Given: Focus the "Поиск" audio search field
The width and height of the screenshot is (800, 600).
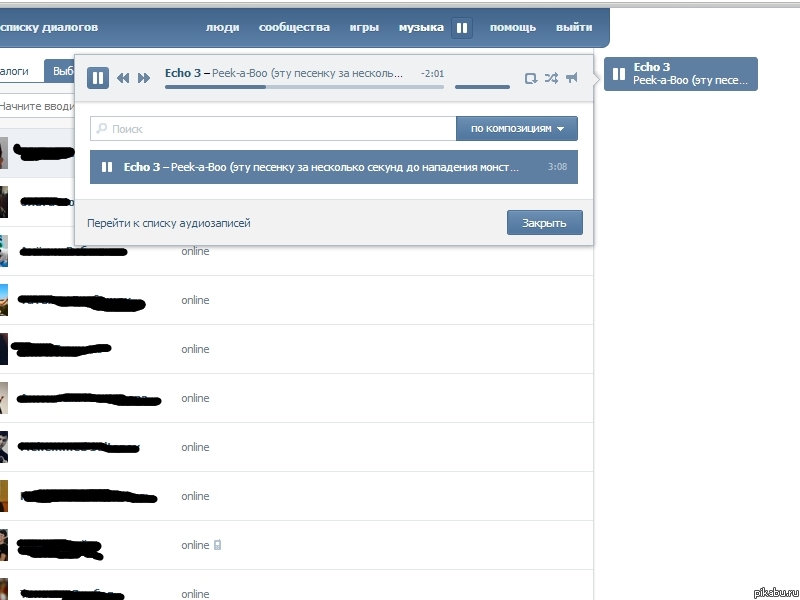Looking at the screenshot, I should pyautogui.click(x=273, y=129).
